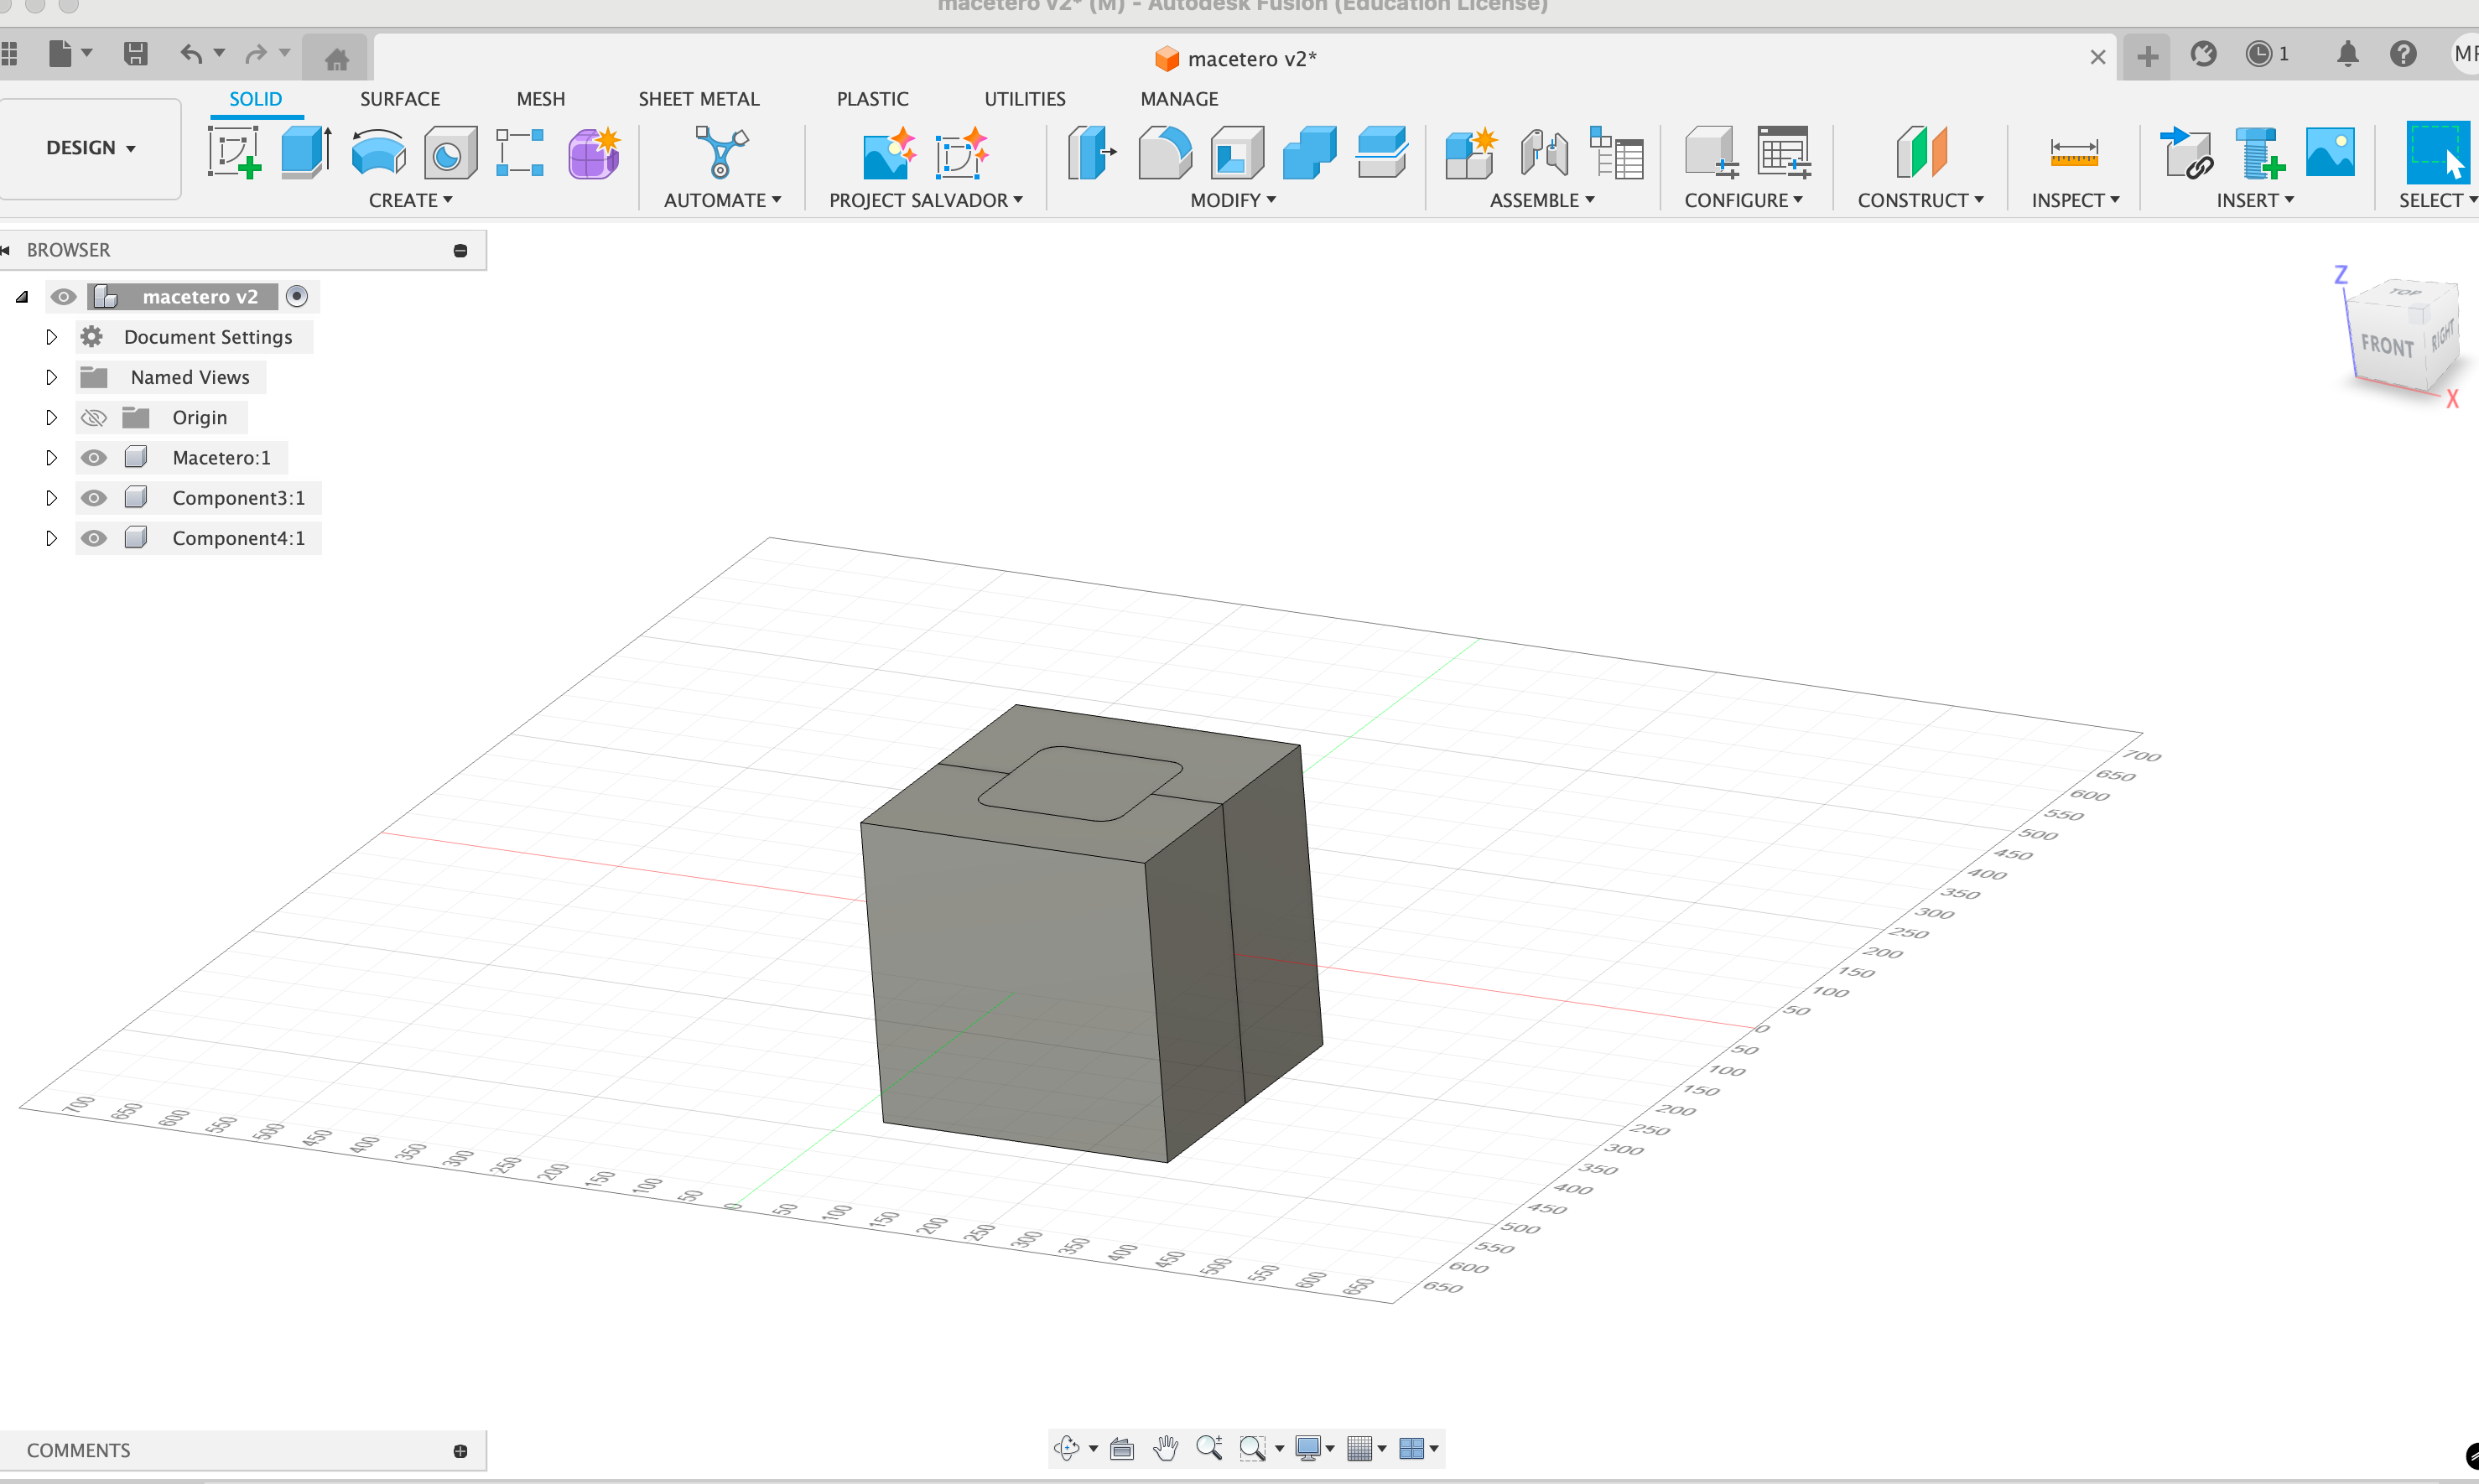Image resolution: width=2479 pixels, height=1484 pixels.
Task: Open the job status clock icon
Action: (2259, 54)
